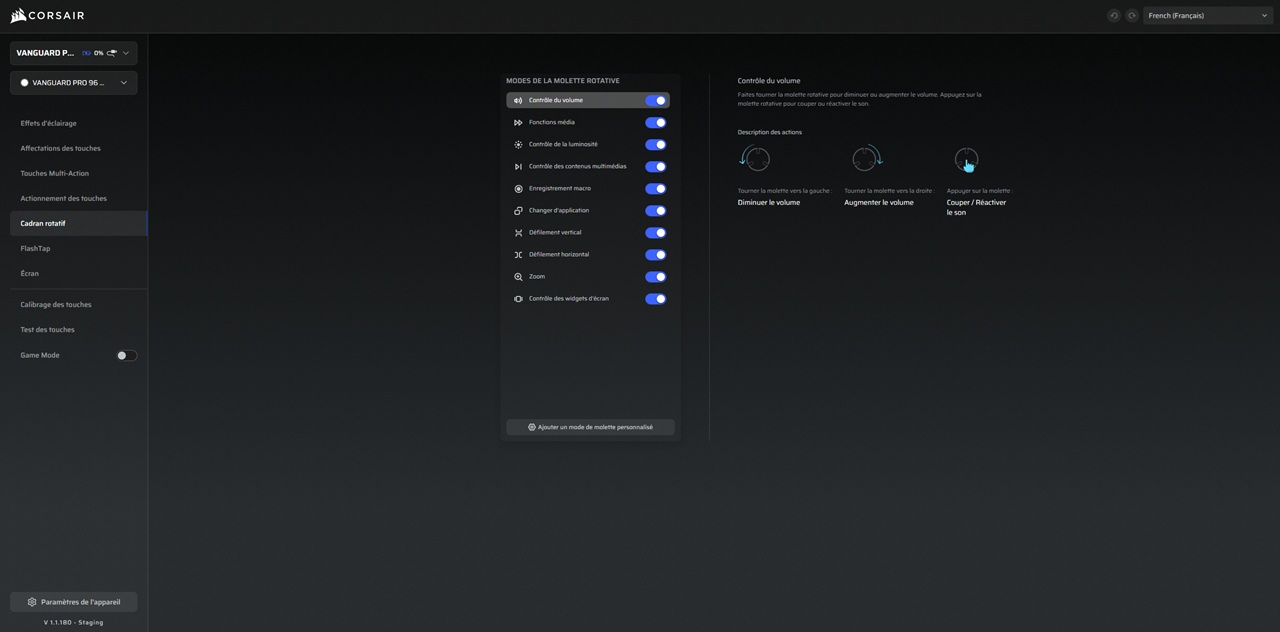The width and height of the screenshot is (1280, 632).
Task: Click the rotate-left dial illustration
Action: click(755, 159)
